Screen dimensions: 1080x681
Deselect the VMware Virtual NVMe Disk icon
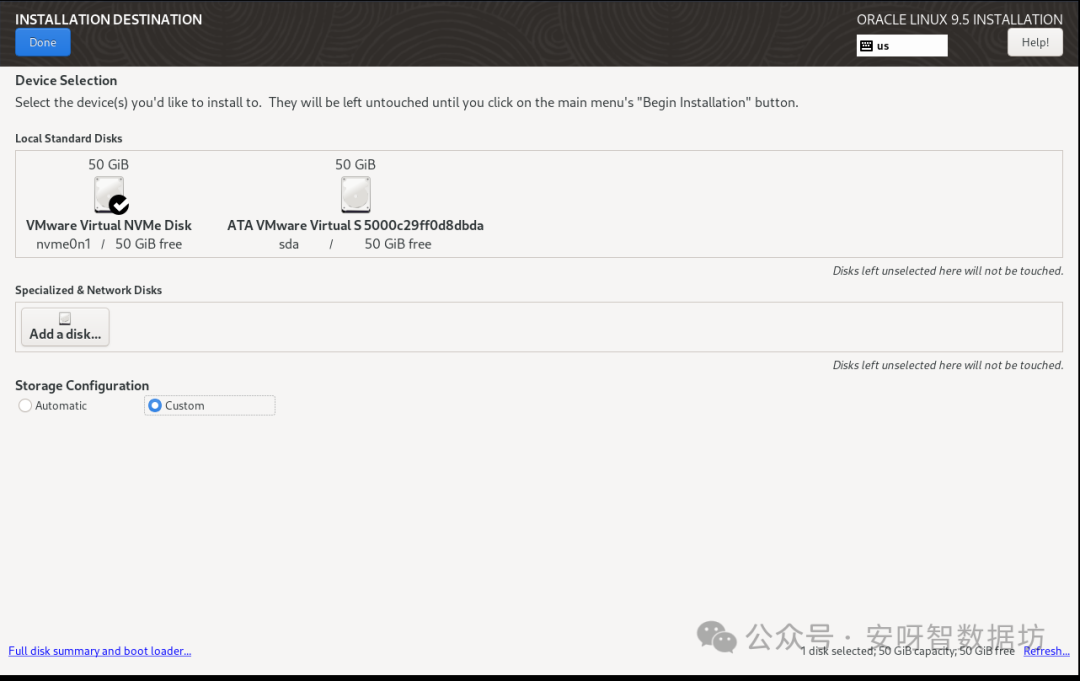110,195
